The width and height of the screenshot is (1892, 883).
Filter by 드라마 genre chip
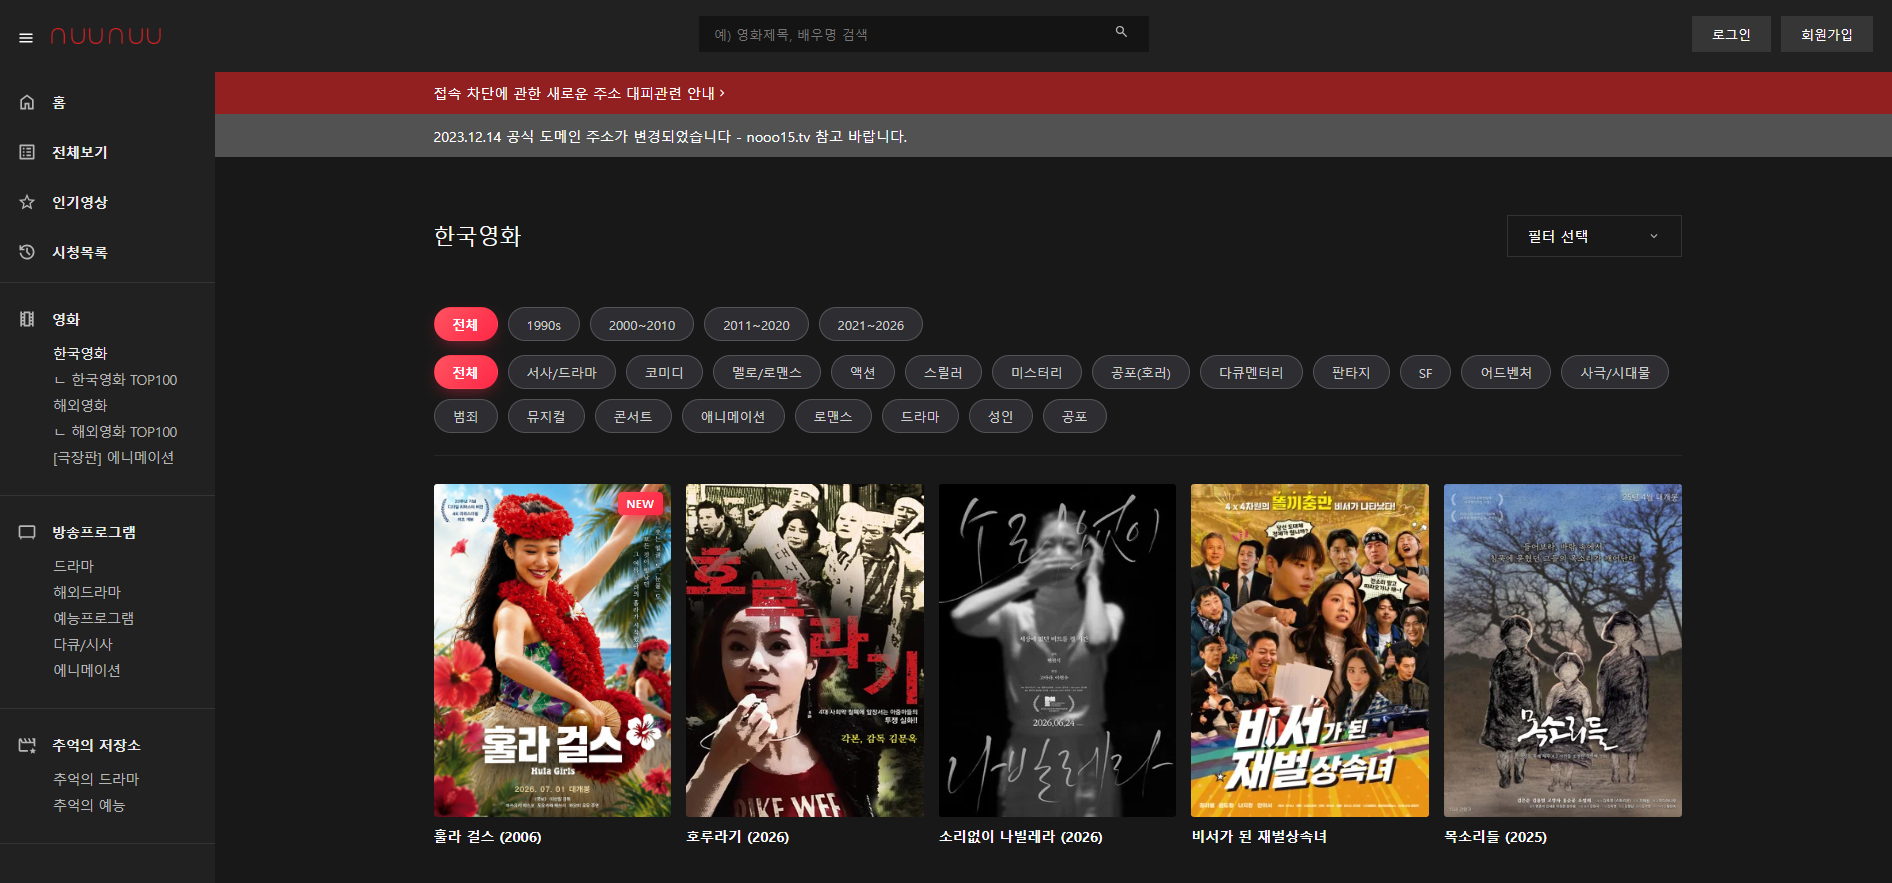(920, 416)
